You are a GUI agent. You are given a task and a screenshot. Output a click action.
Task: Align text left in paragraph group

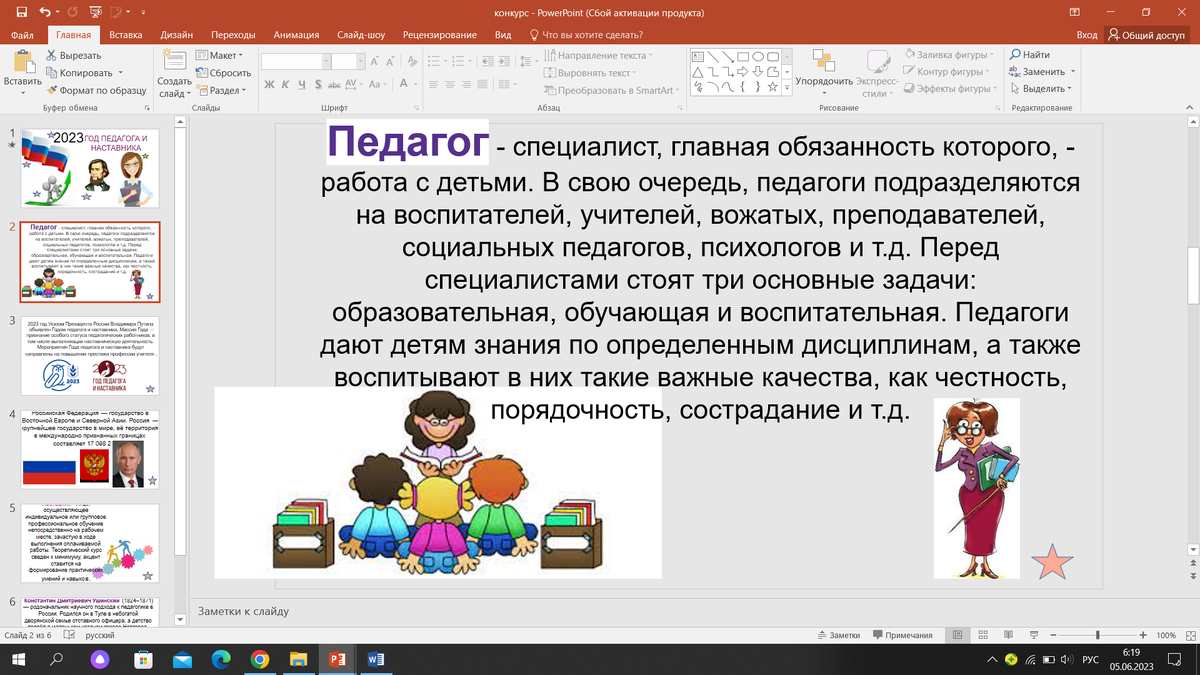[x=434, y=85]
